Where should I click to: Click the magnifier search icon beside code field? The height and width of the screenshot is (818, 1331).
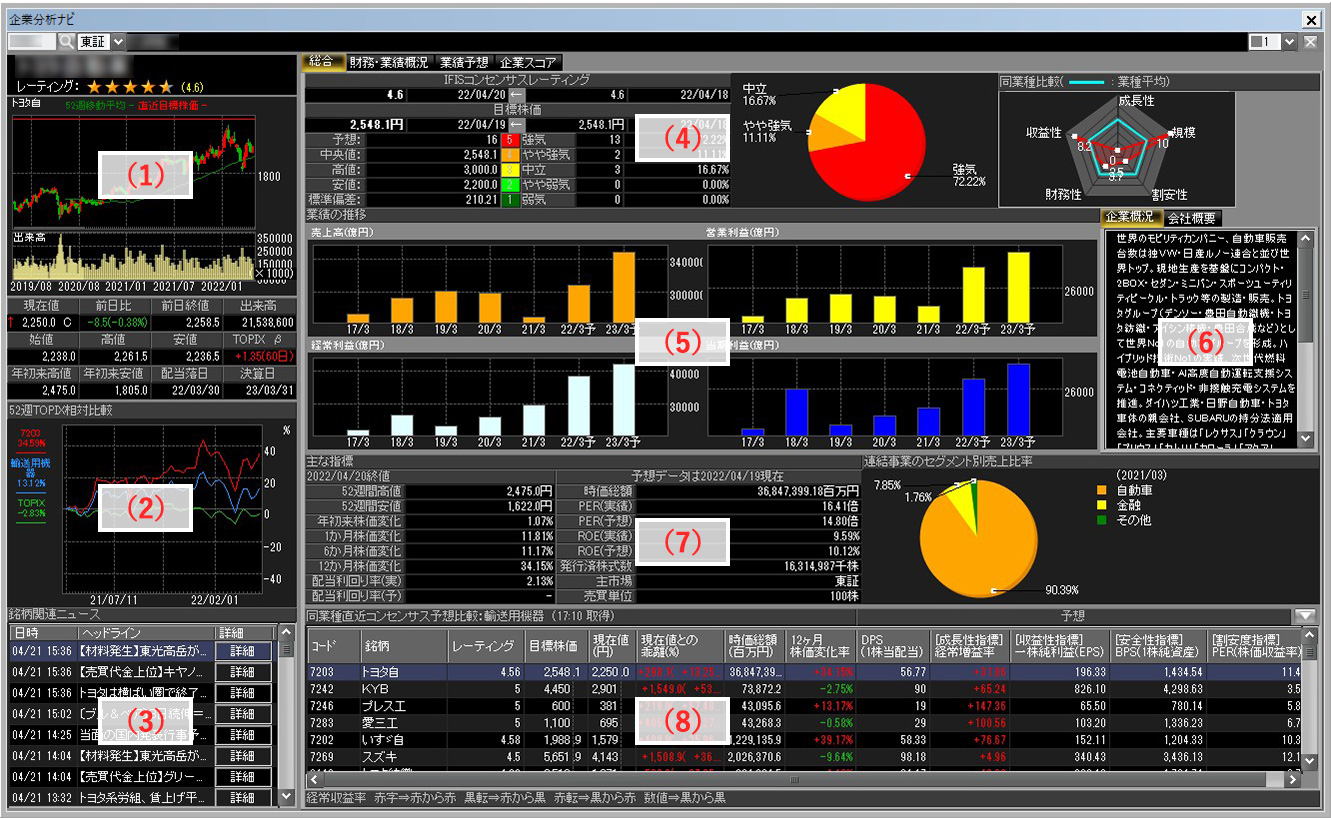tap(66, 42)
